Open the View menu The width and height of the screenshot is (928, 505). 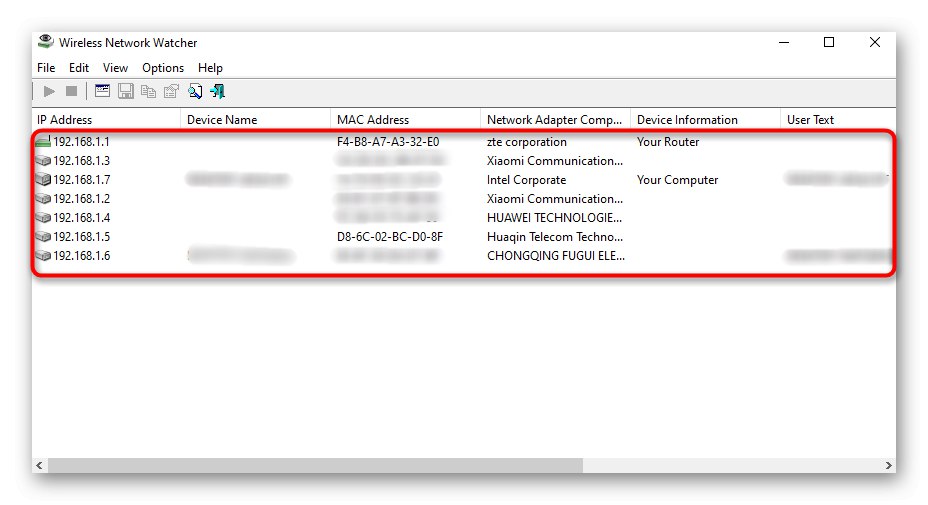click(x=115, y=67)
